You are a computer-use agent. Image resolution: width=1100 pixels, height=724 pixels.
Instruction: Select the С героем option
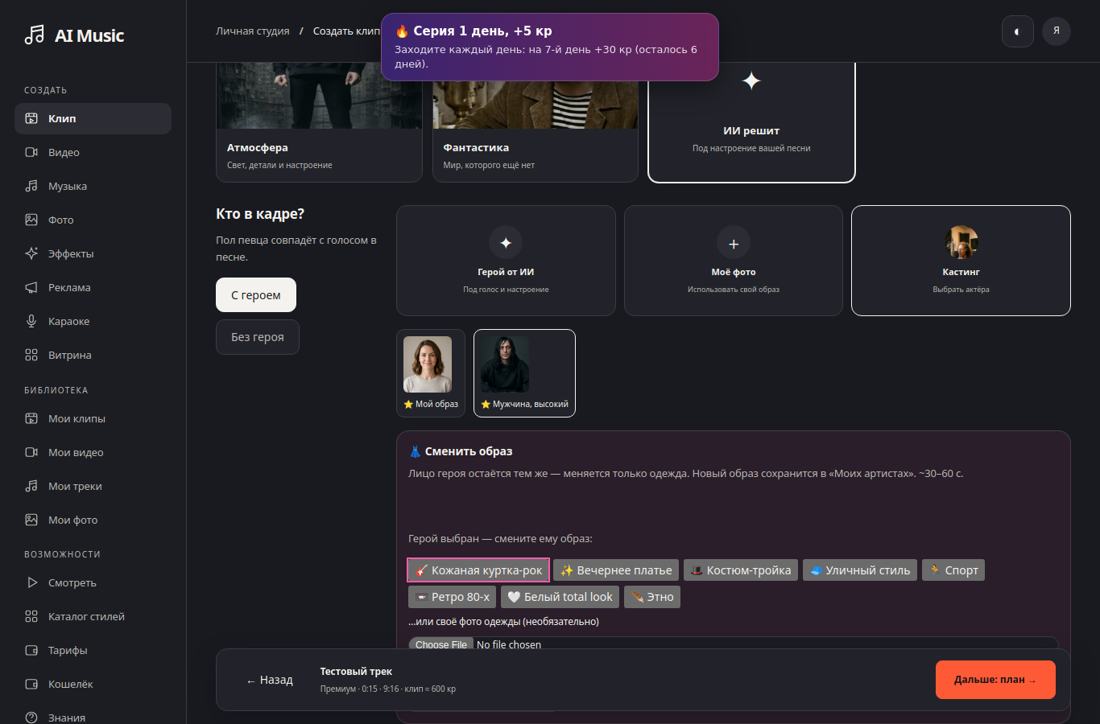tap(256, 295)
